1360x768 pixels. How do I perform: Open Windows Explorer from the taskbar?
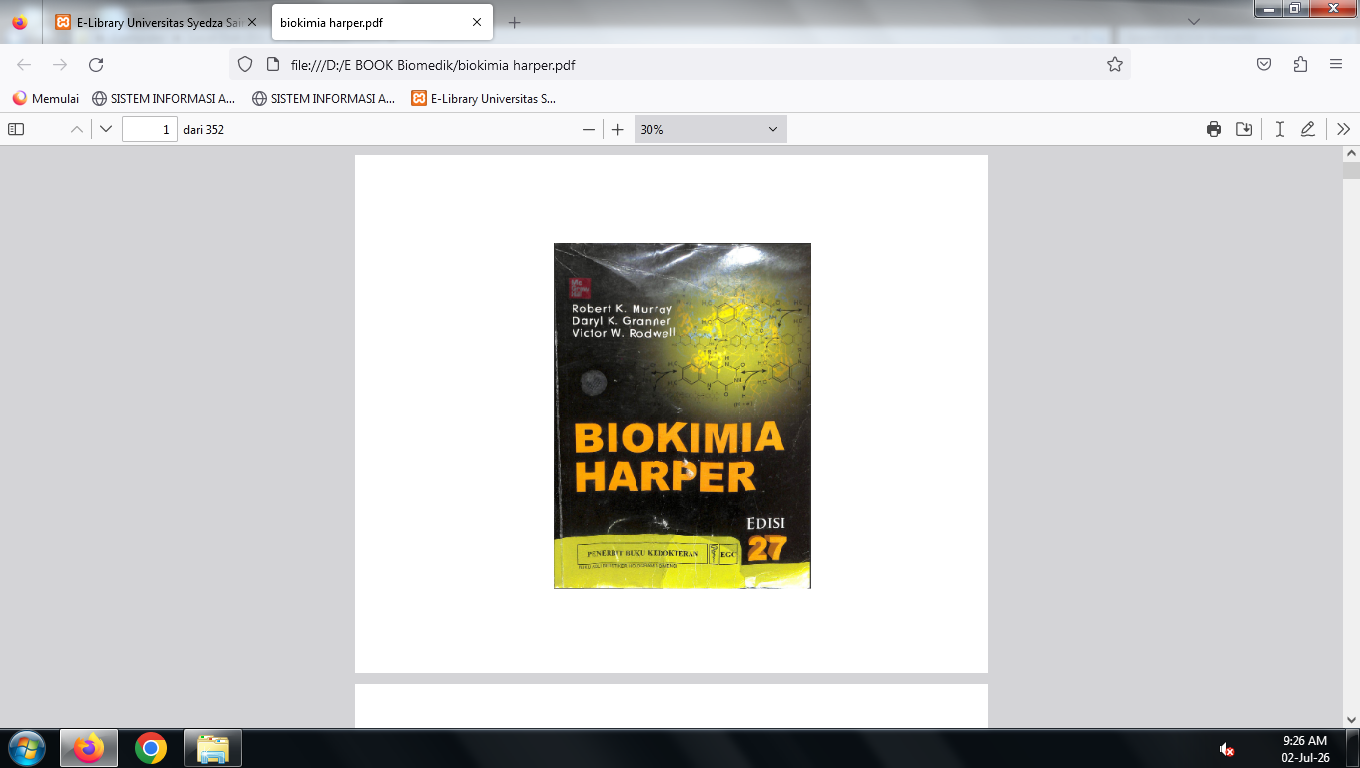[x=213, y=748]
